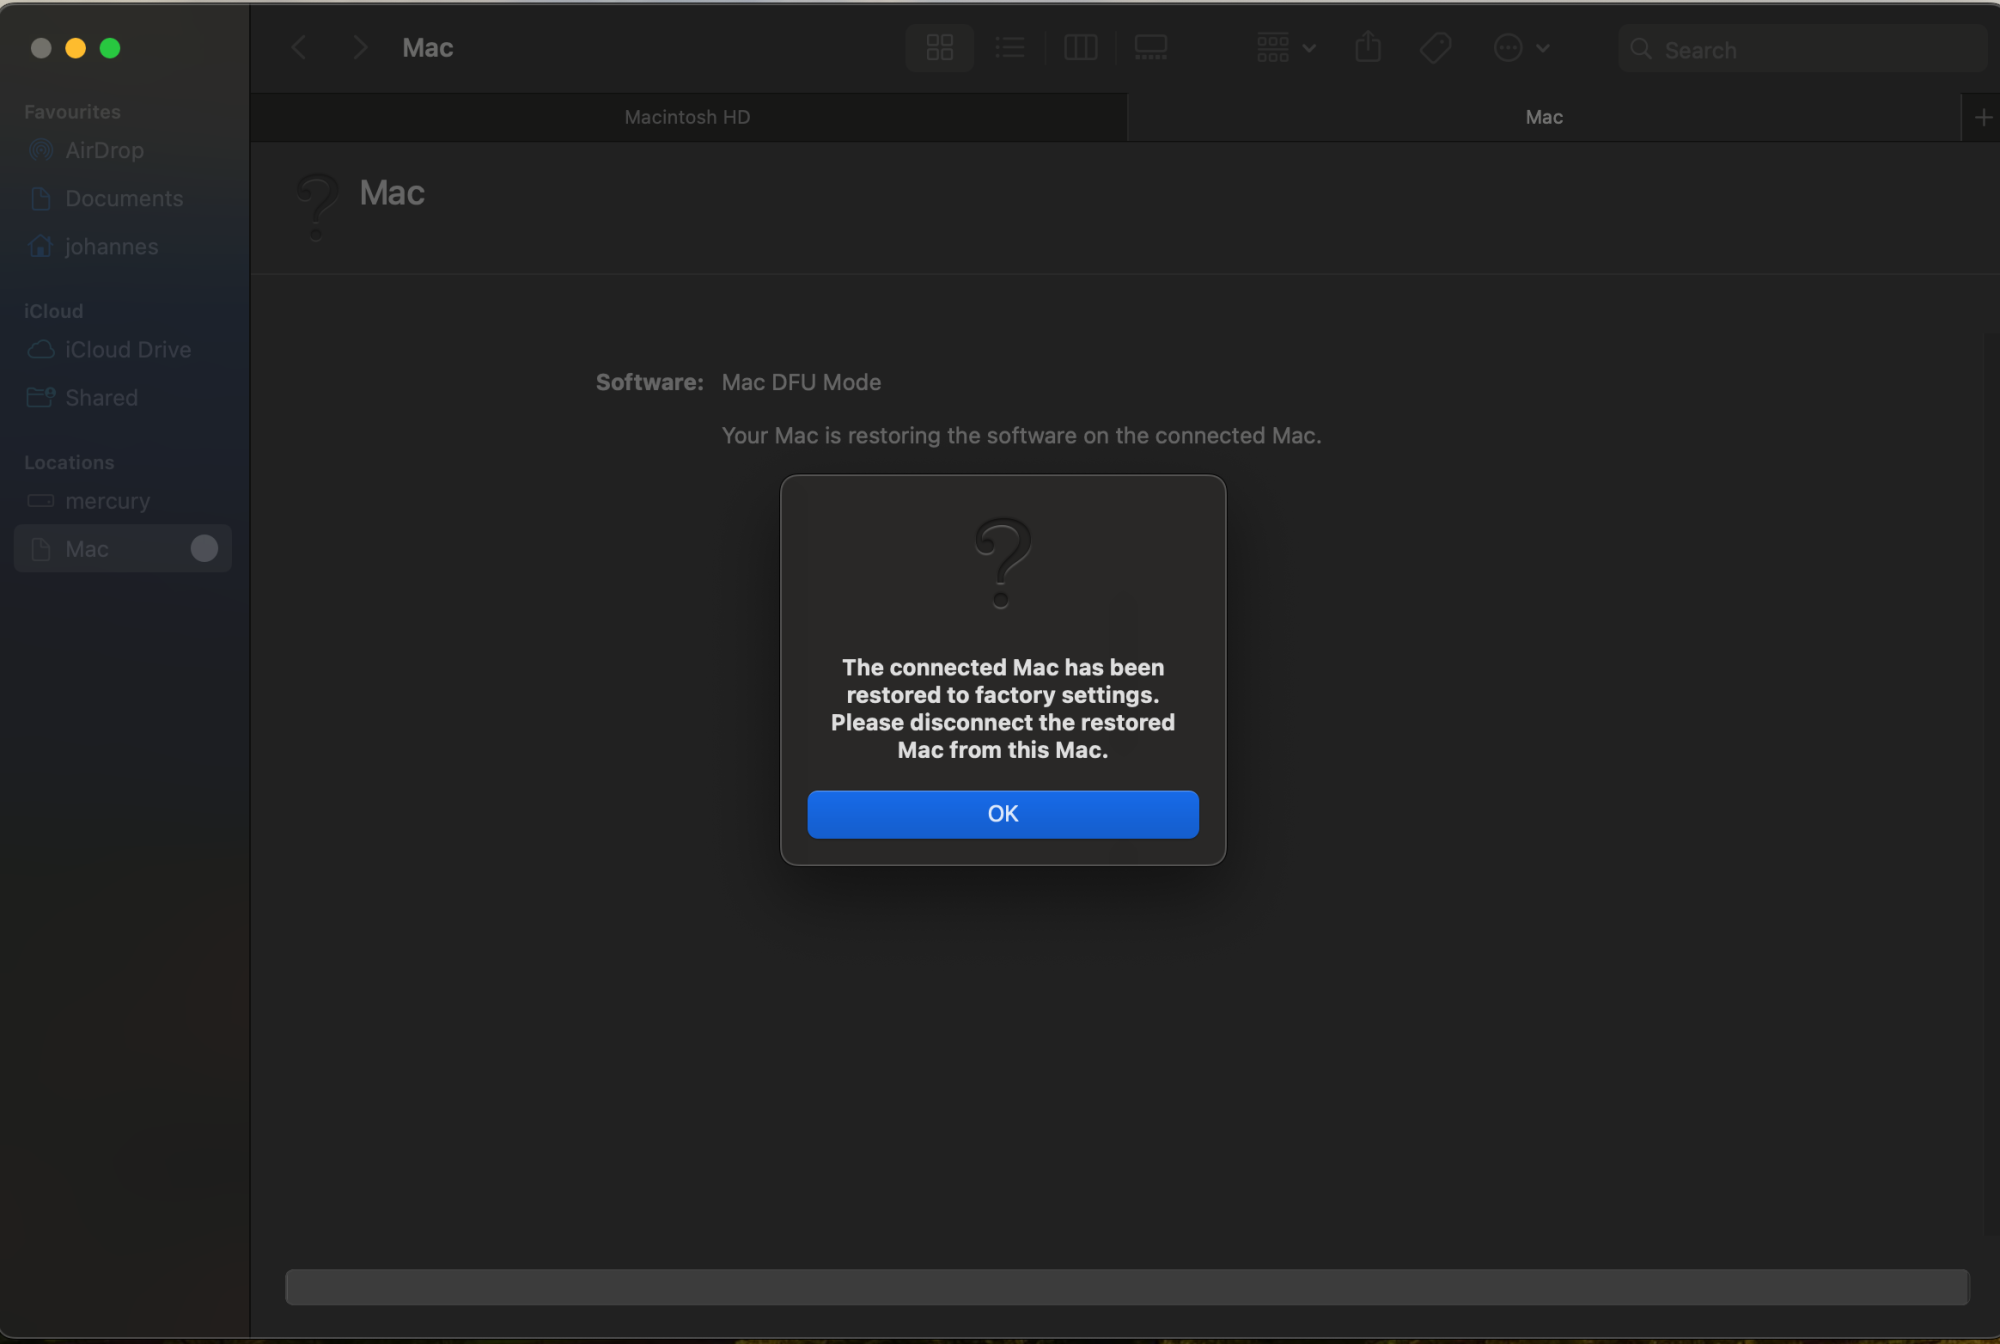
Task: Switch to icon grid view
Action: 939,48
